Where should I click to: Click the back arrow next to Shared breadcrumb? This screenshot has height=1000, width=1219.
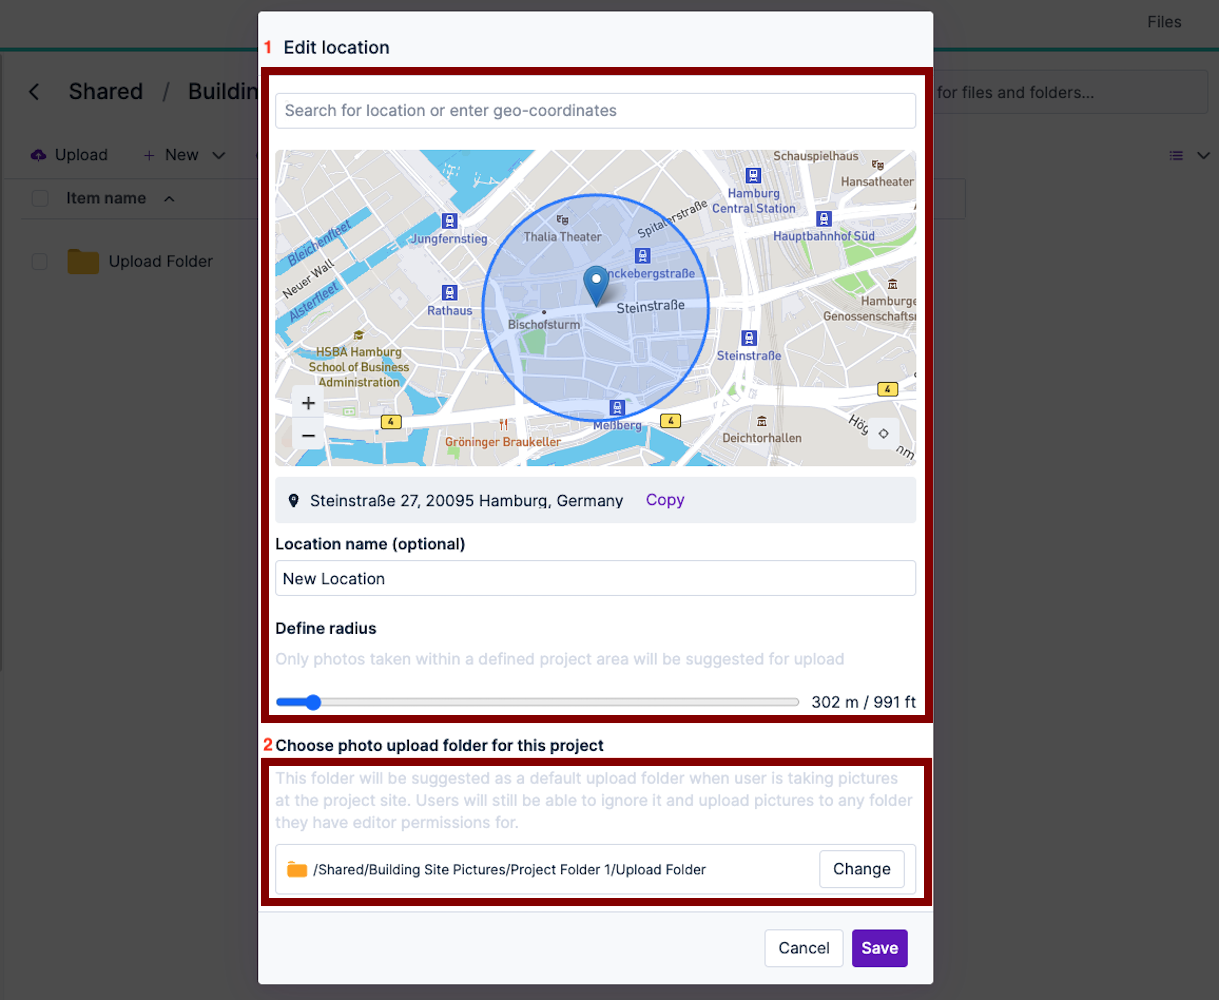34,91
